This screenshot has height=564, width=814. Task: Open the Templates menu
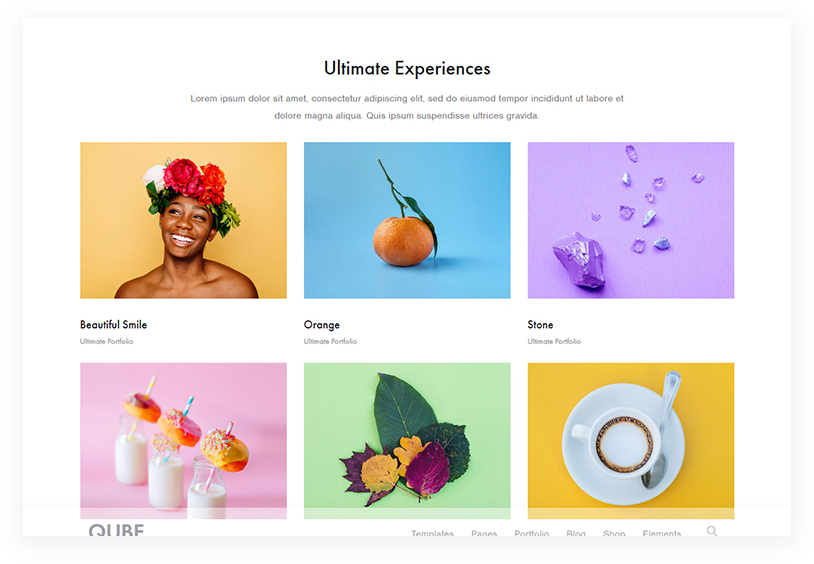coord(432,533)
